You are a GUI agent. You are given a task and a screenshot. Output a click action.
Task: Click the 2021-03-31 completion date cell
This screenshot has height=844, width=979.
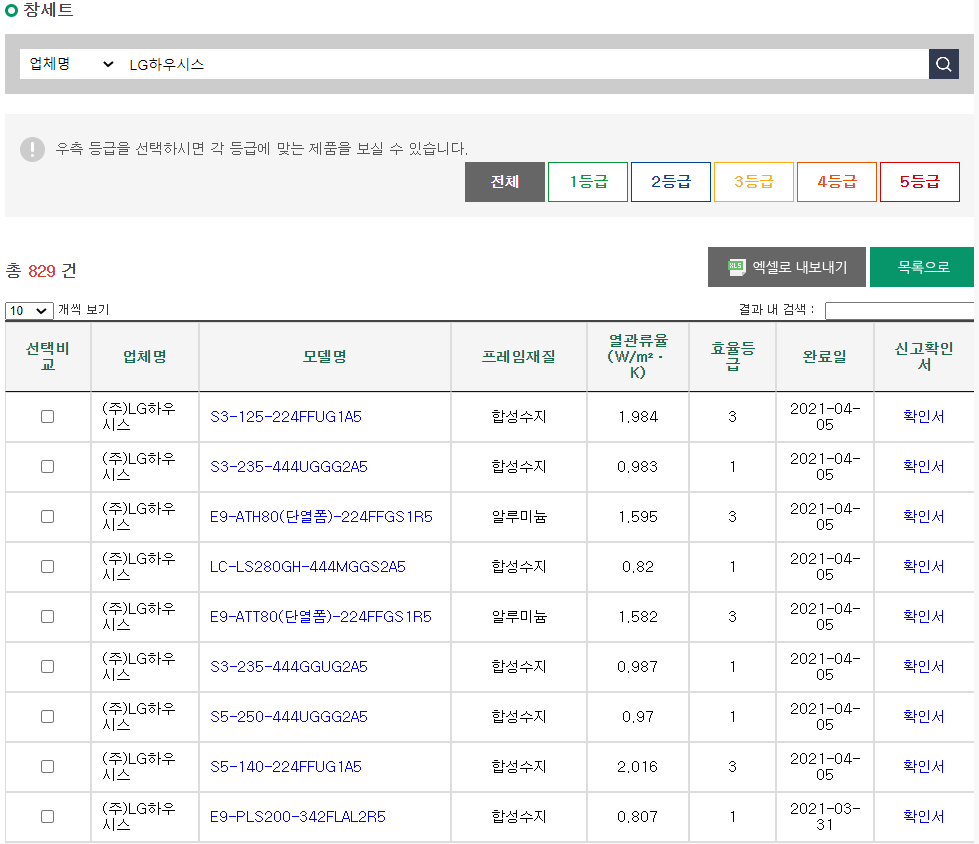[825, 817]
